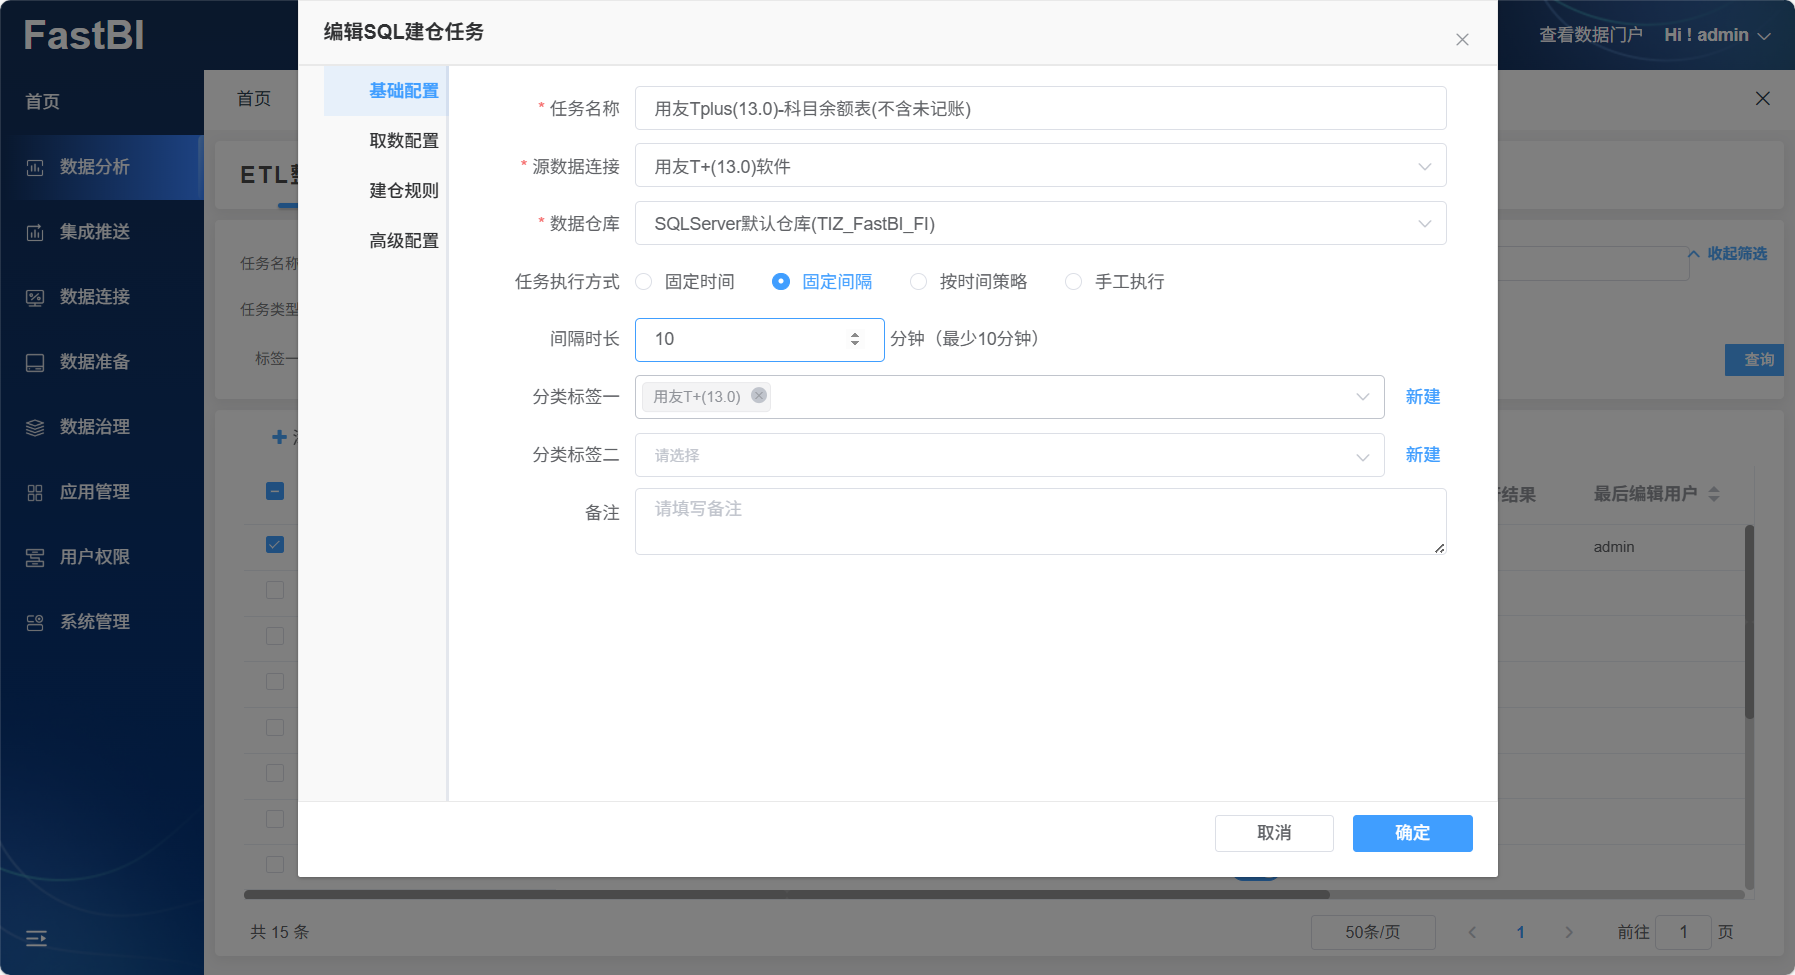Click the 数据分析 sidebar icon
This screenshot has width=1795, height=975.
tap(35, 168)
